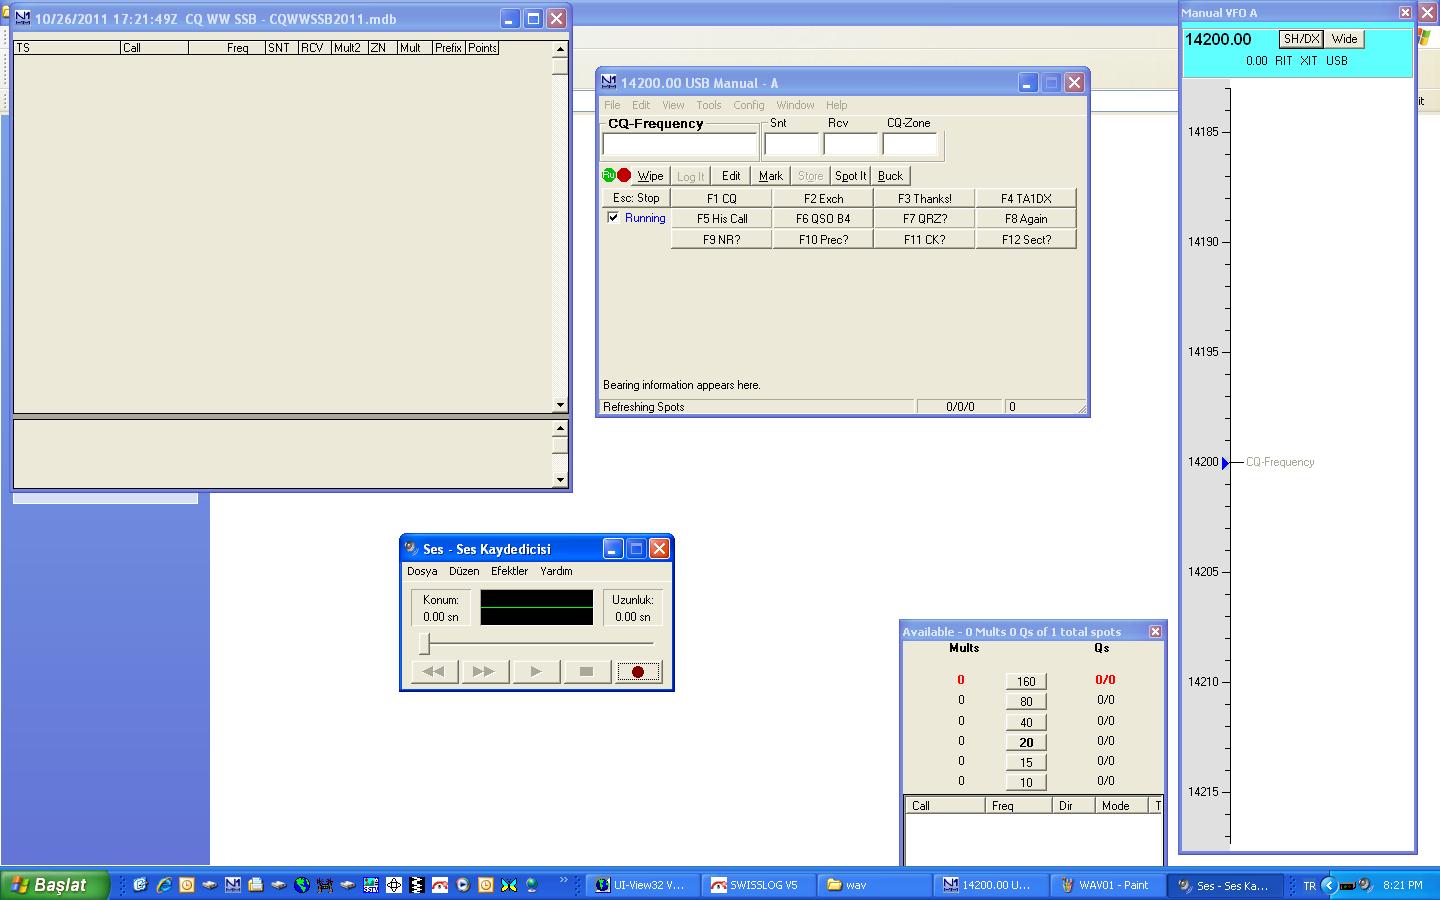Click the sound recorder Stop square button

point(587,671)
